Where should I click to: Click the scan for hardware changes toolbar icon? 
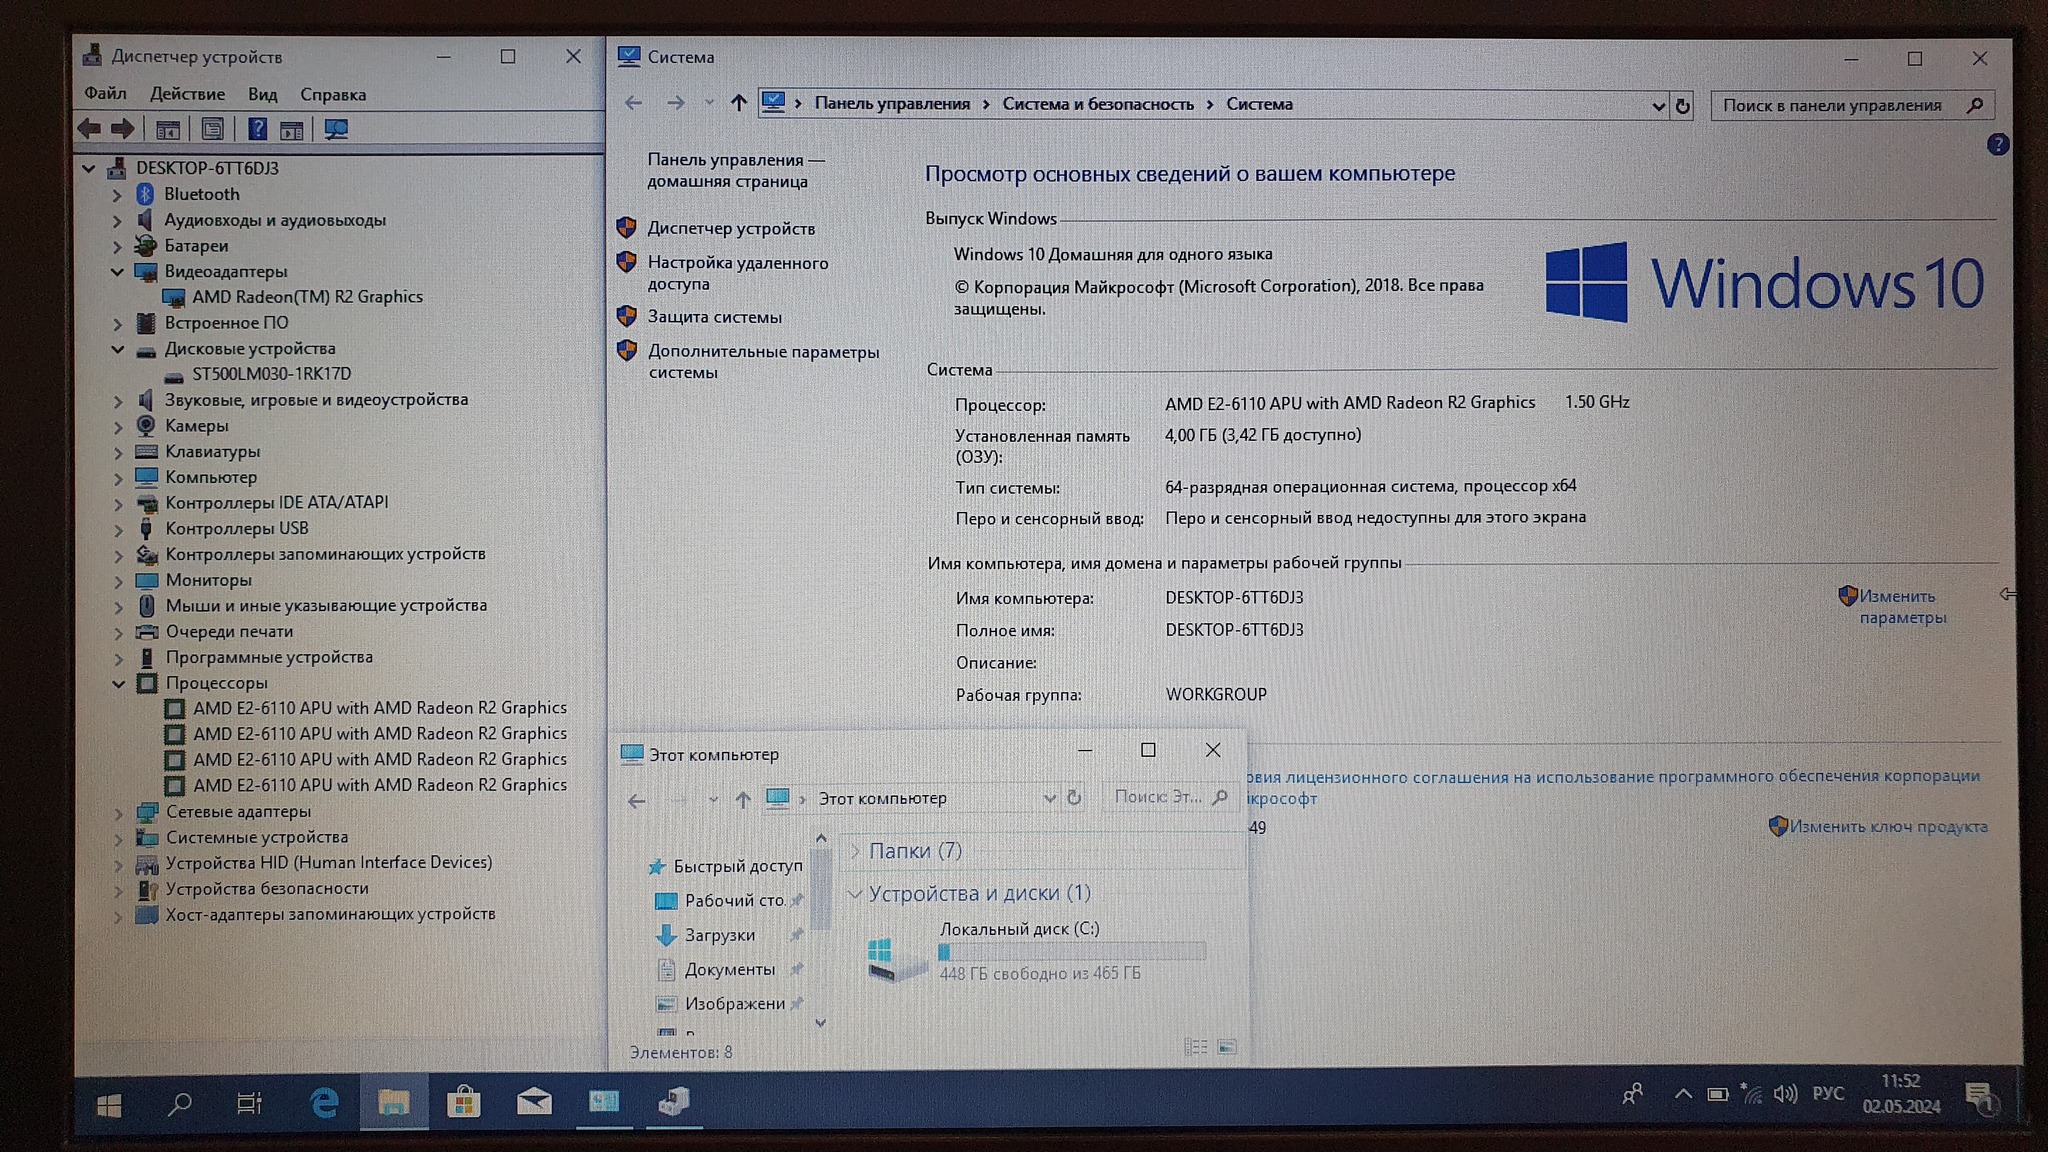(x=336, y=129)
